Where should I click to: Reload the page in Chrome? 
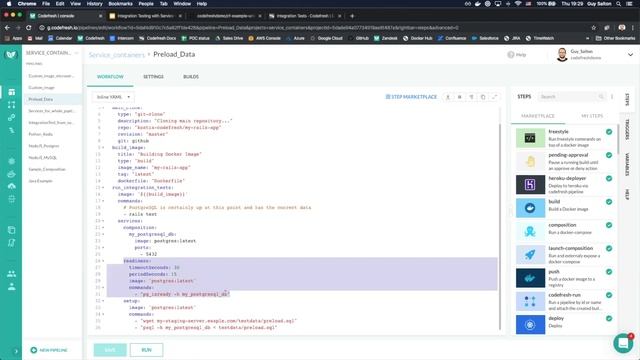(x=29, y=28)
